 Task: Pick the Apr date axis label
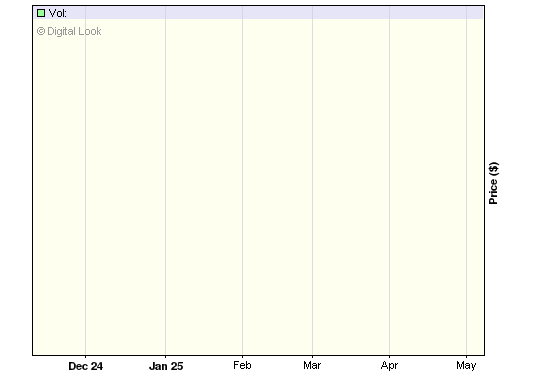point(389,366)
